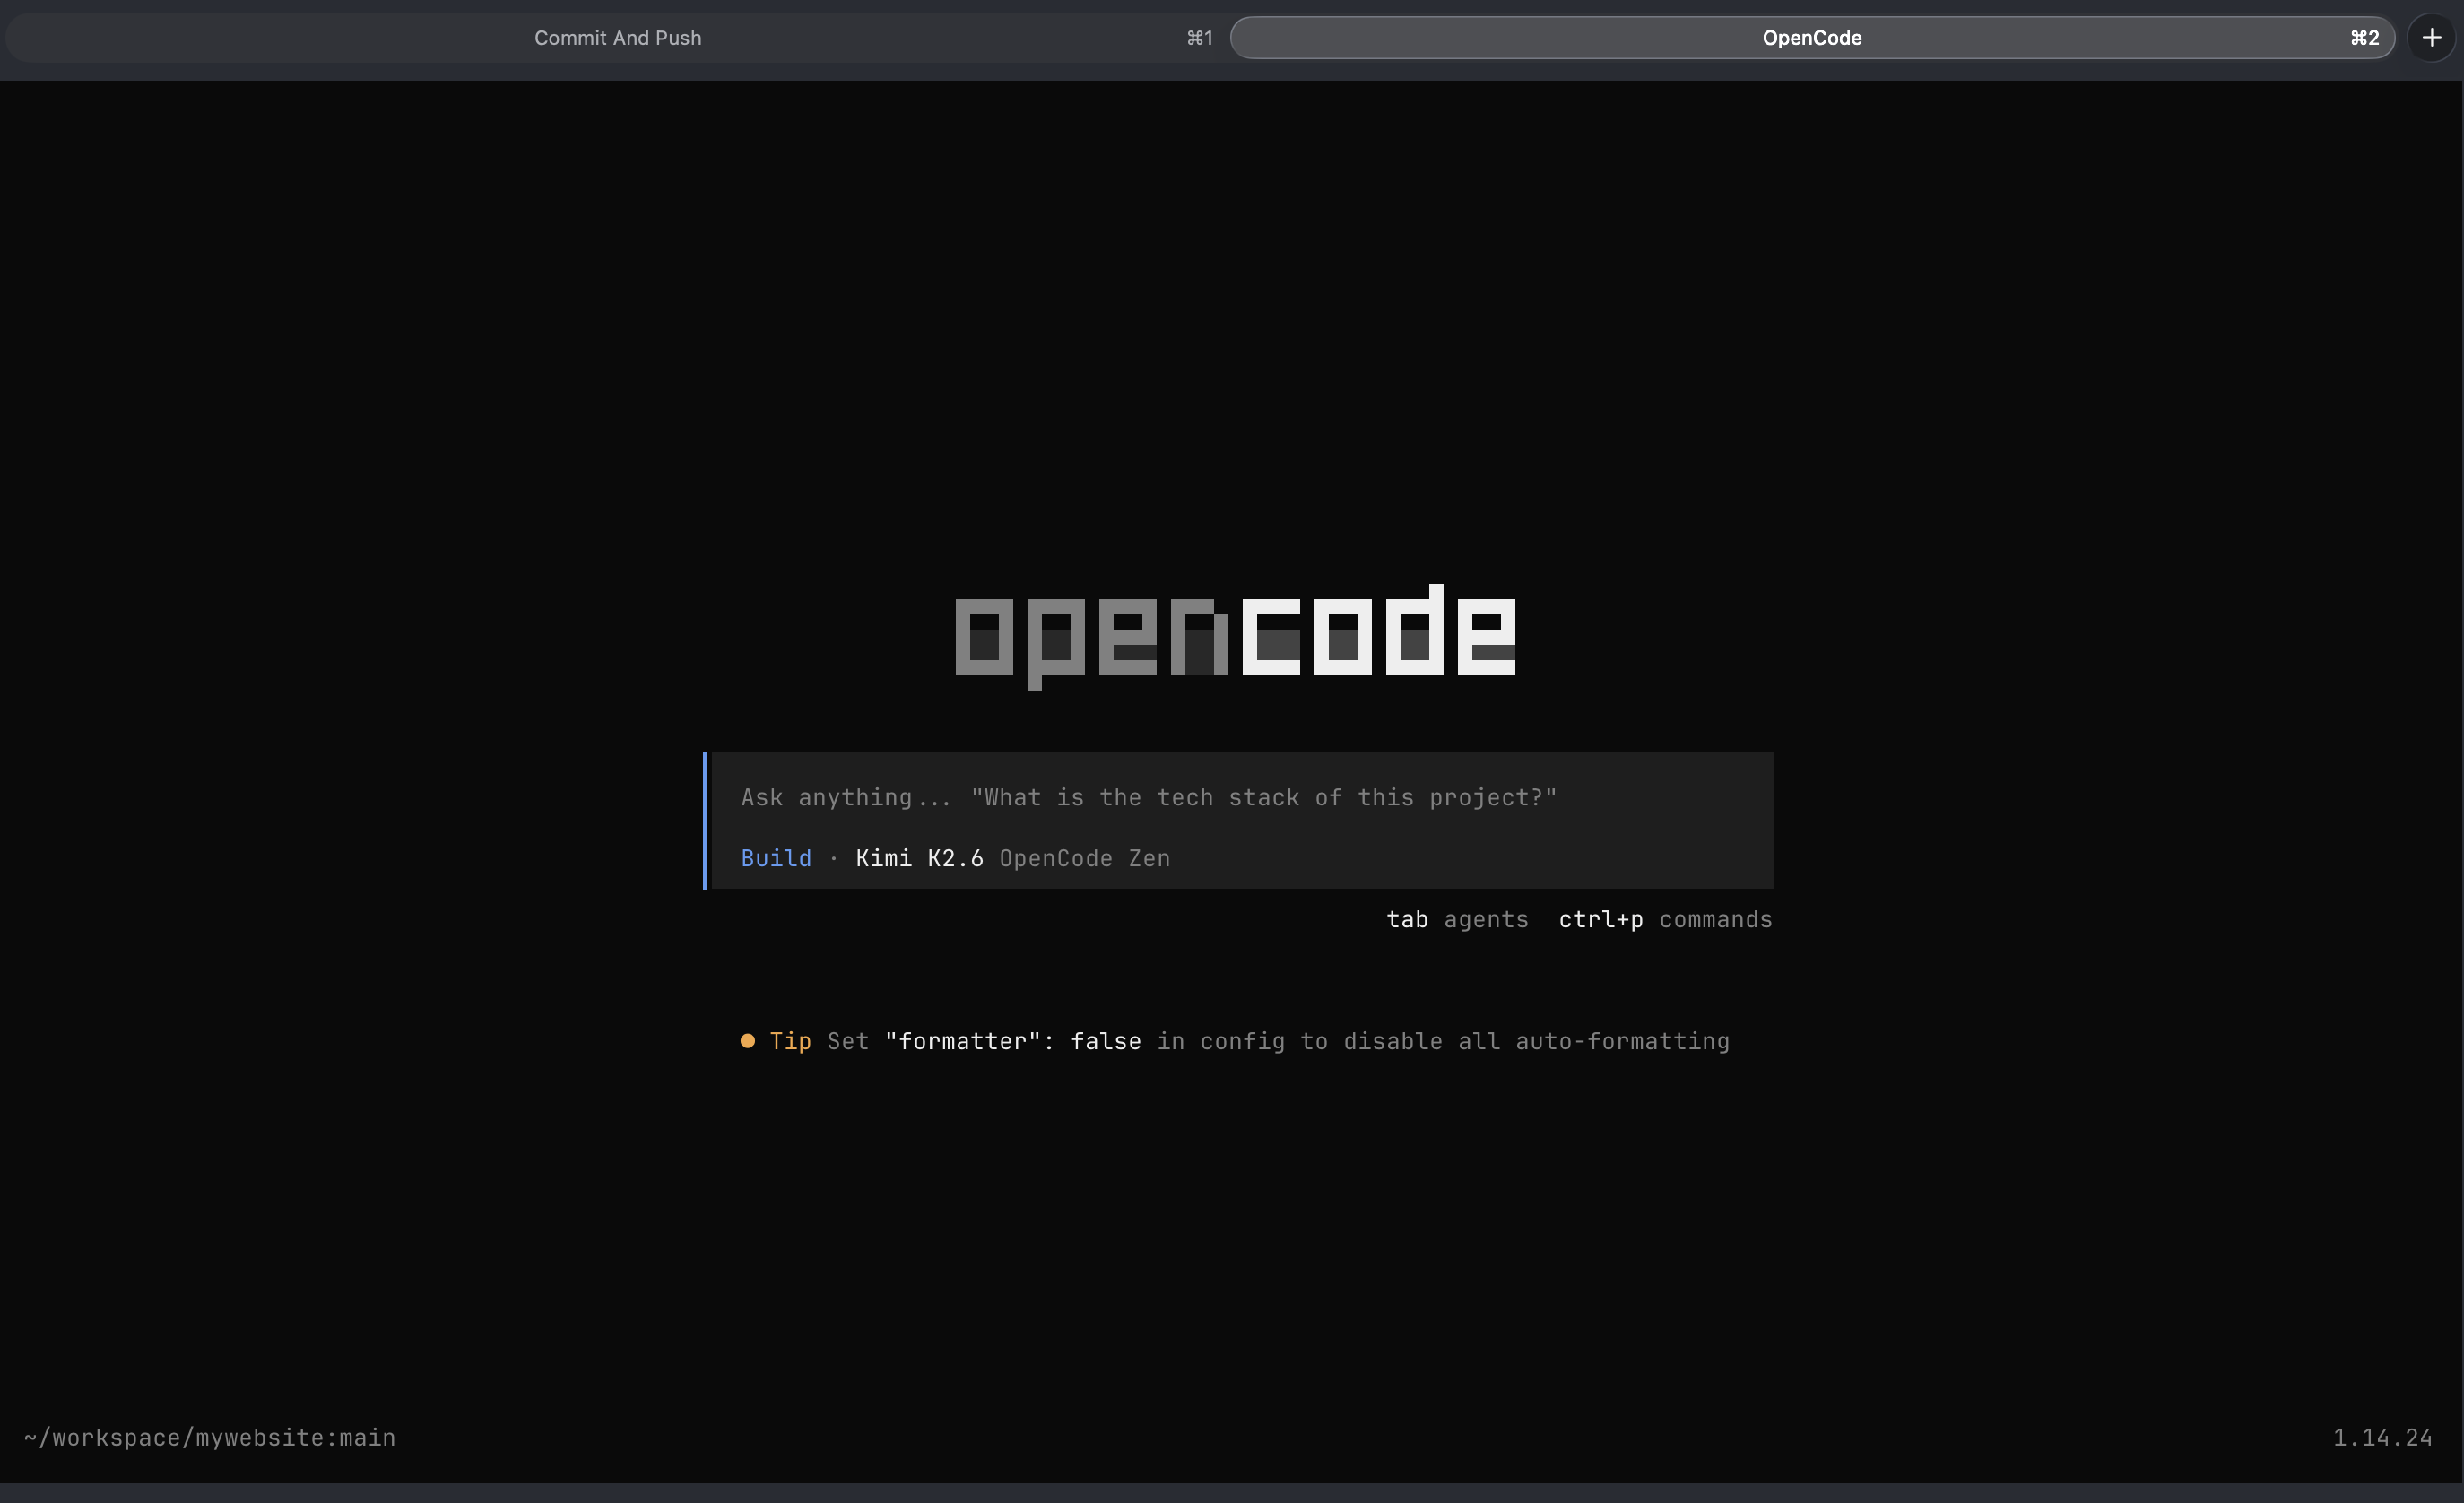
Task: Click the orange Tip label
Action: point(790,1041)
